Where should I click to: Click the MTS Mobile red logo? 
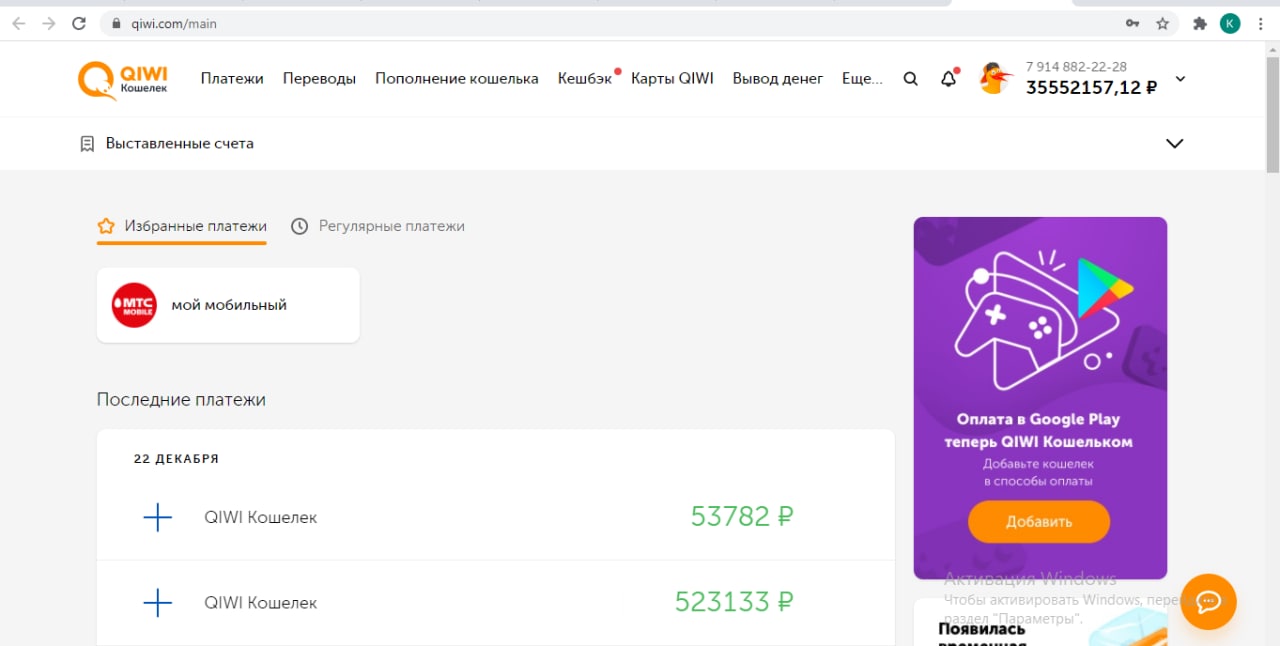(x=134, y=305)
